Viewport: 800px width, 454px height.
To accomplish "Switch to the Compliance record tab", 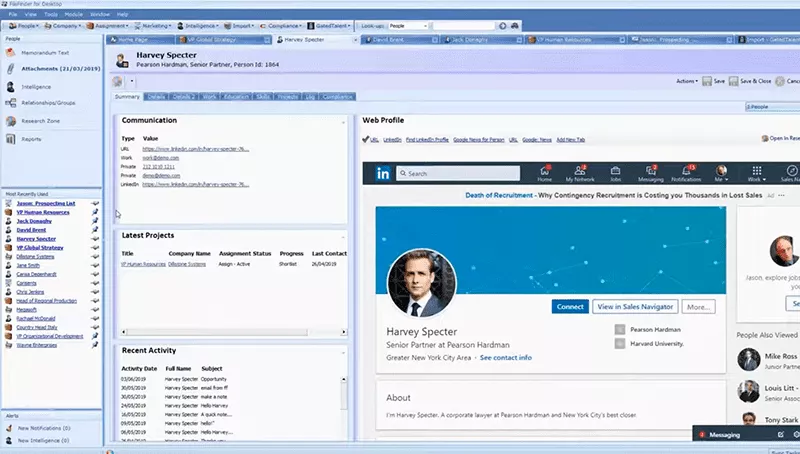I will pos(337,96).
